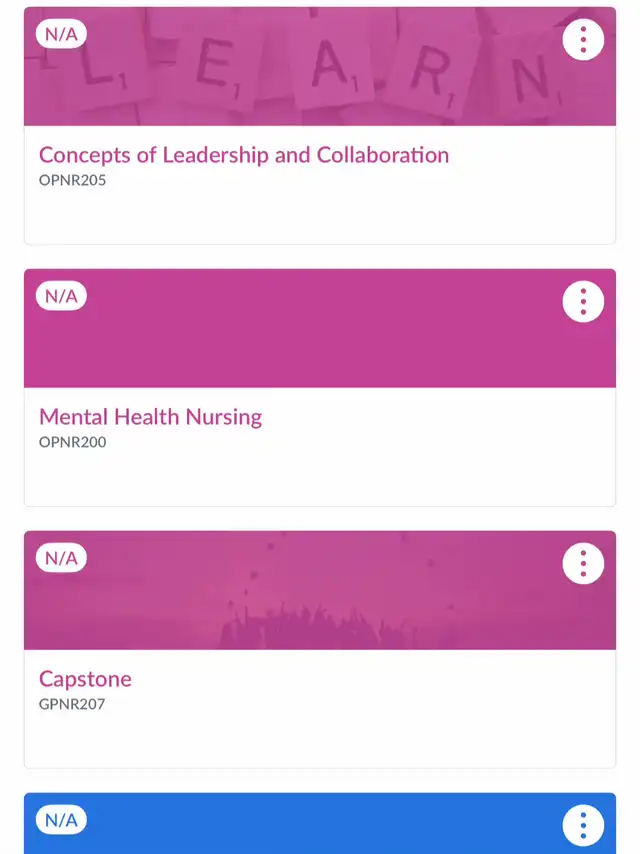Open three-dot menu on Capstone card

tap(583, 564)
